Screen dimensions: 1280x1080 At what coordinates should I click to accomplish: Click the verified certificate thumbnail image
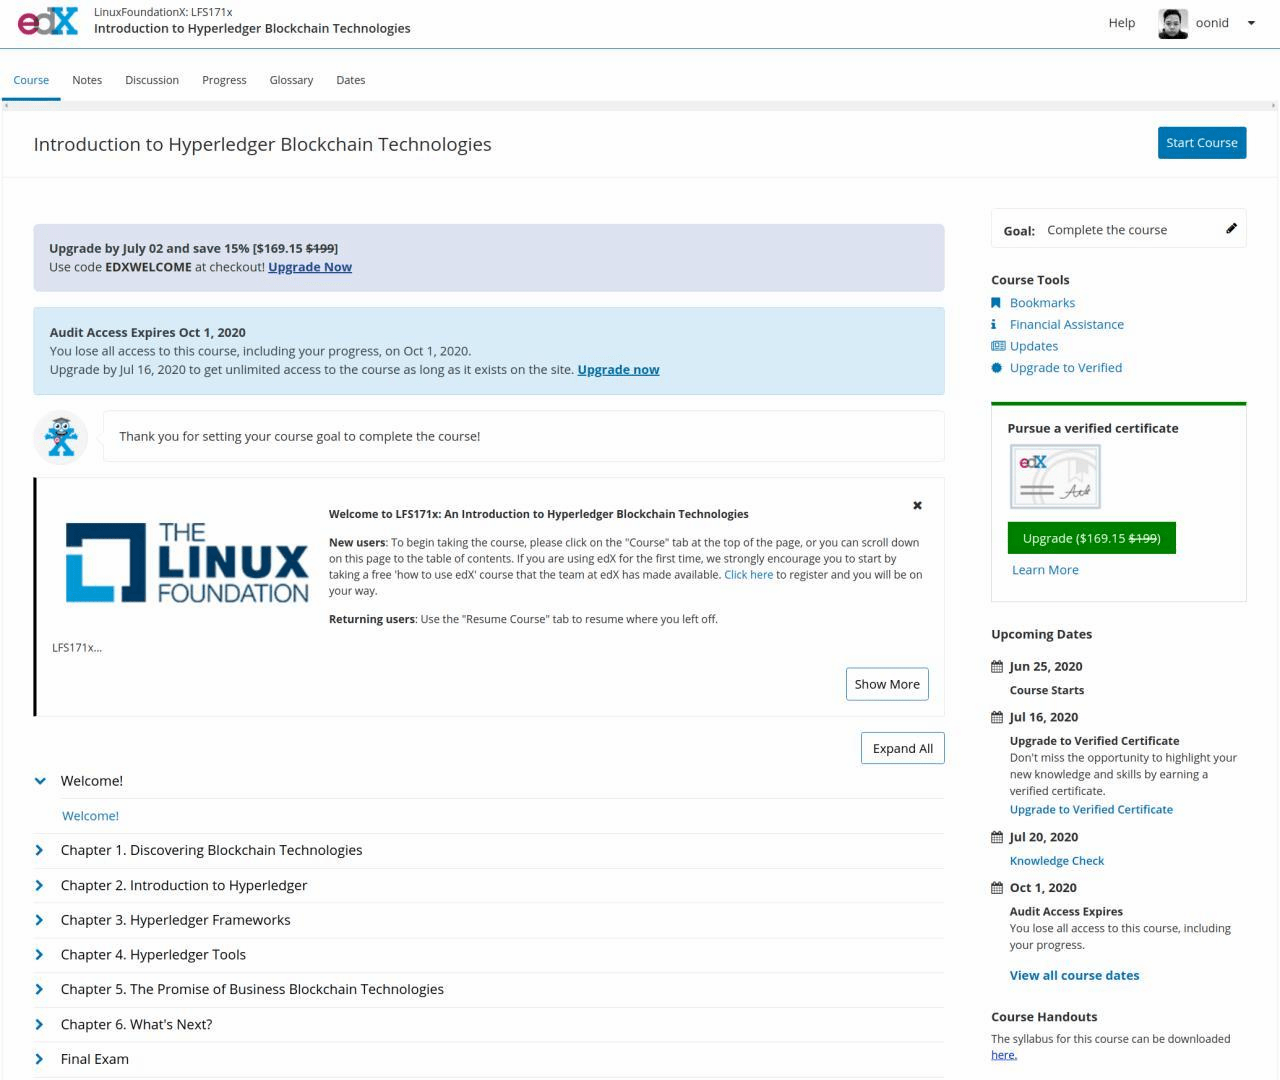pyautogui.click(x=1055, y=477)
